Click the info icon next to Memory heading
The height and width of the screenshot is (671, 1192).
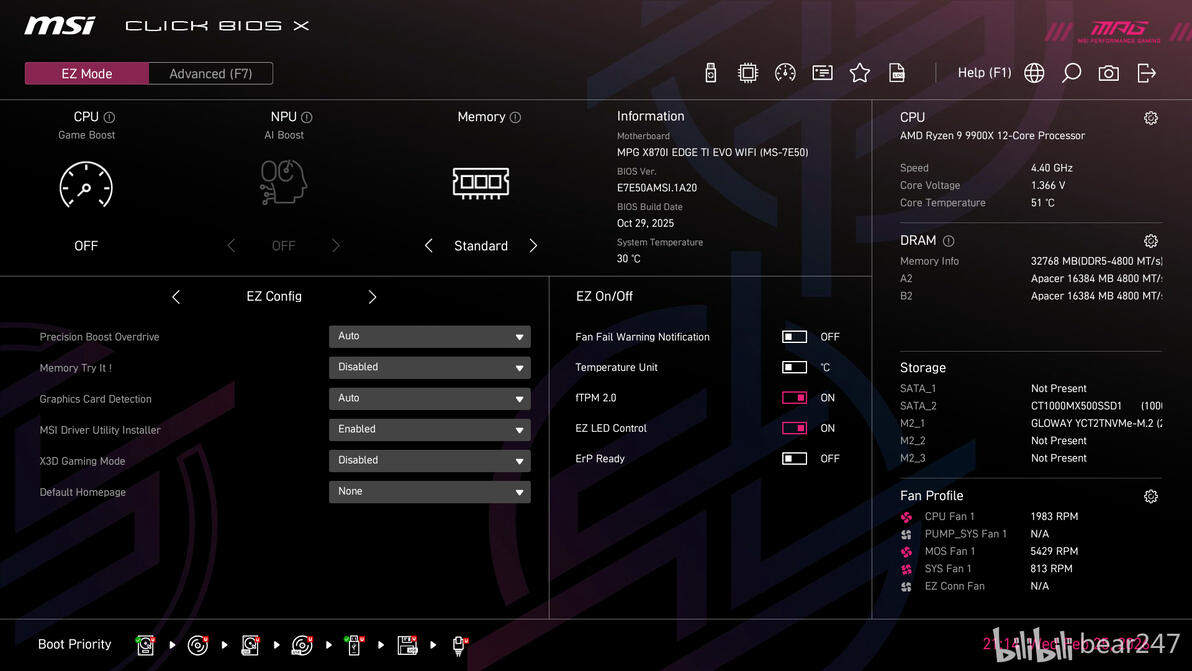pos(515,117)
